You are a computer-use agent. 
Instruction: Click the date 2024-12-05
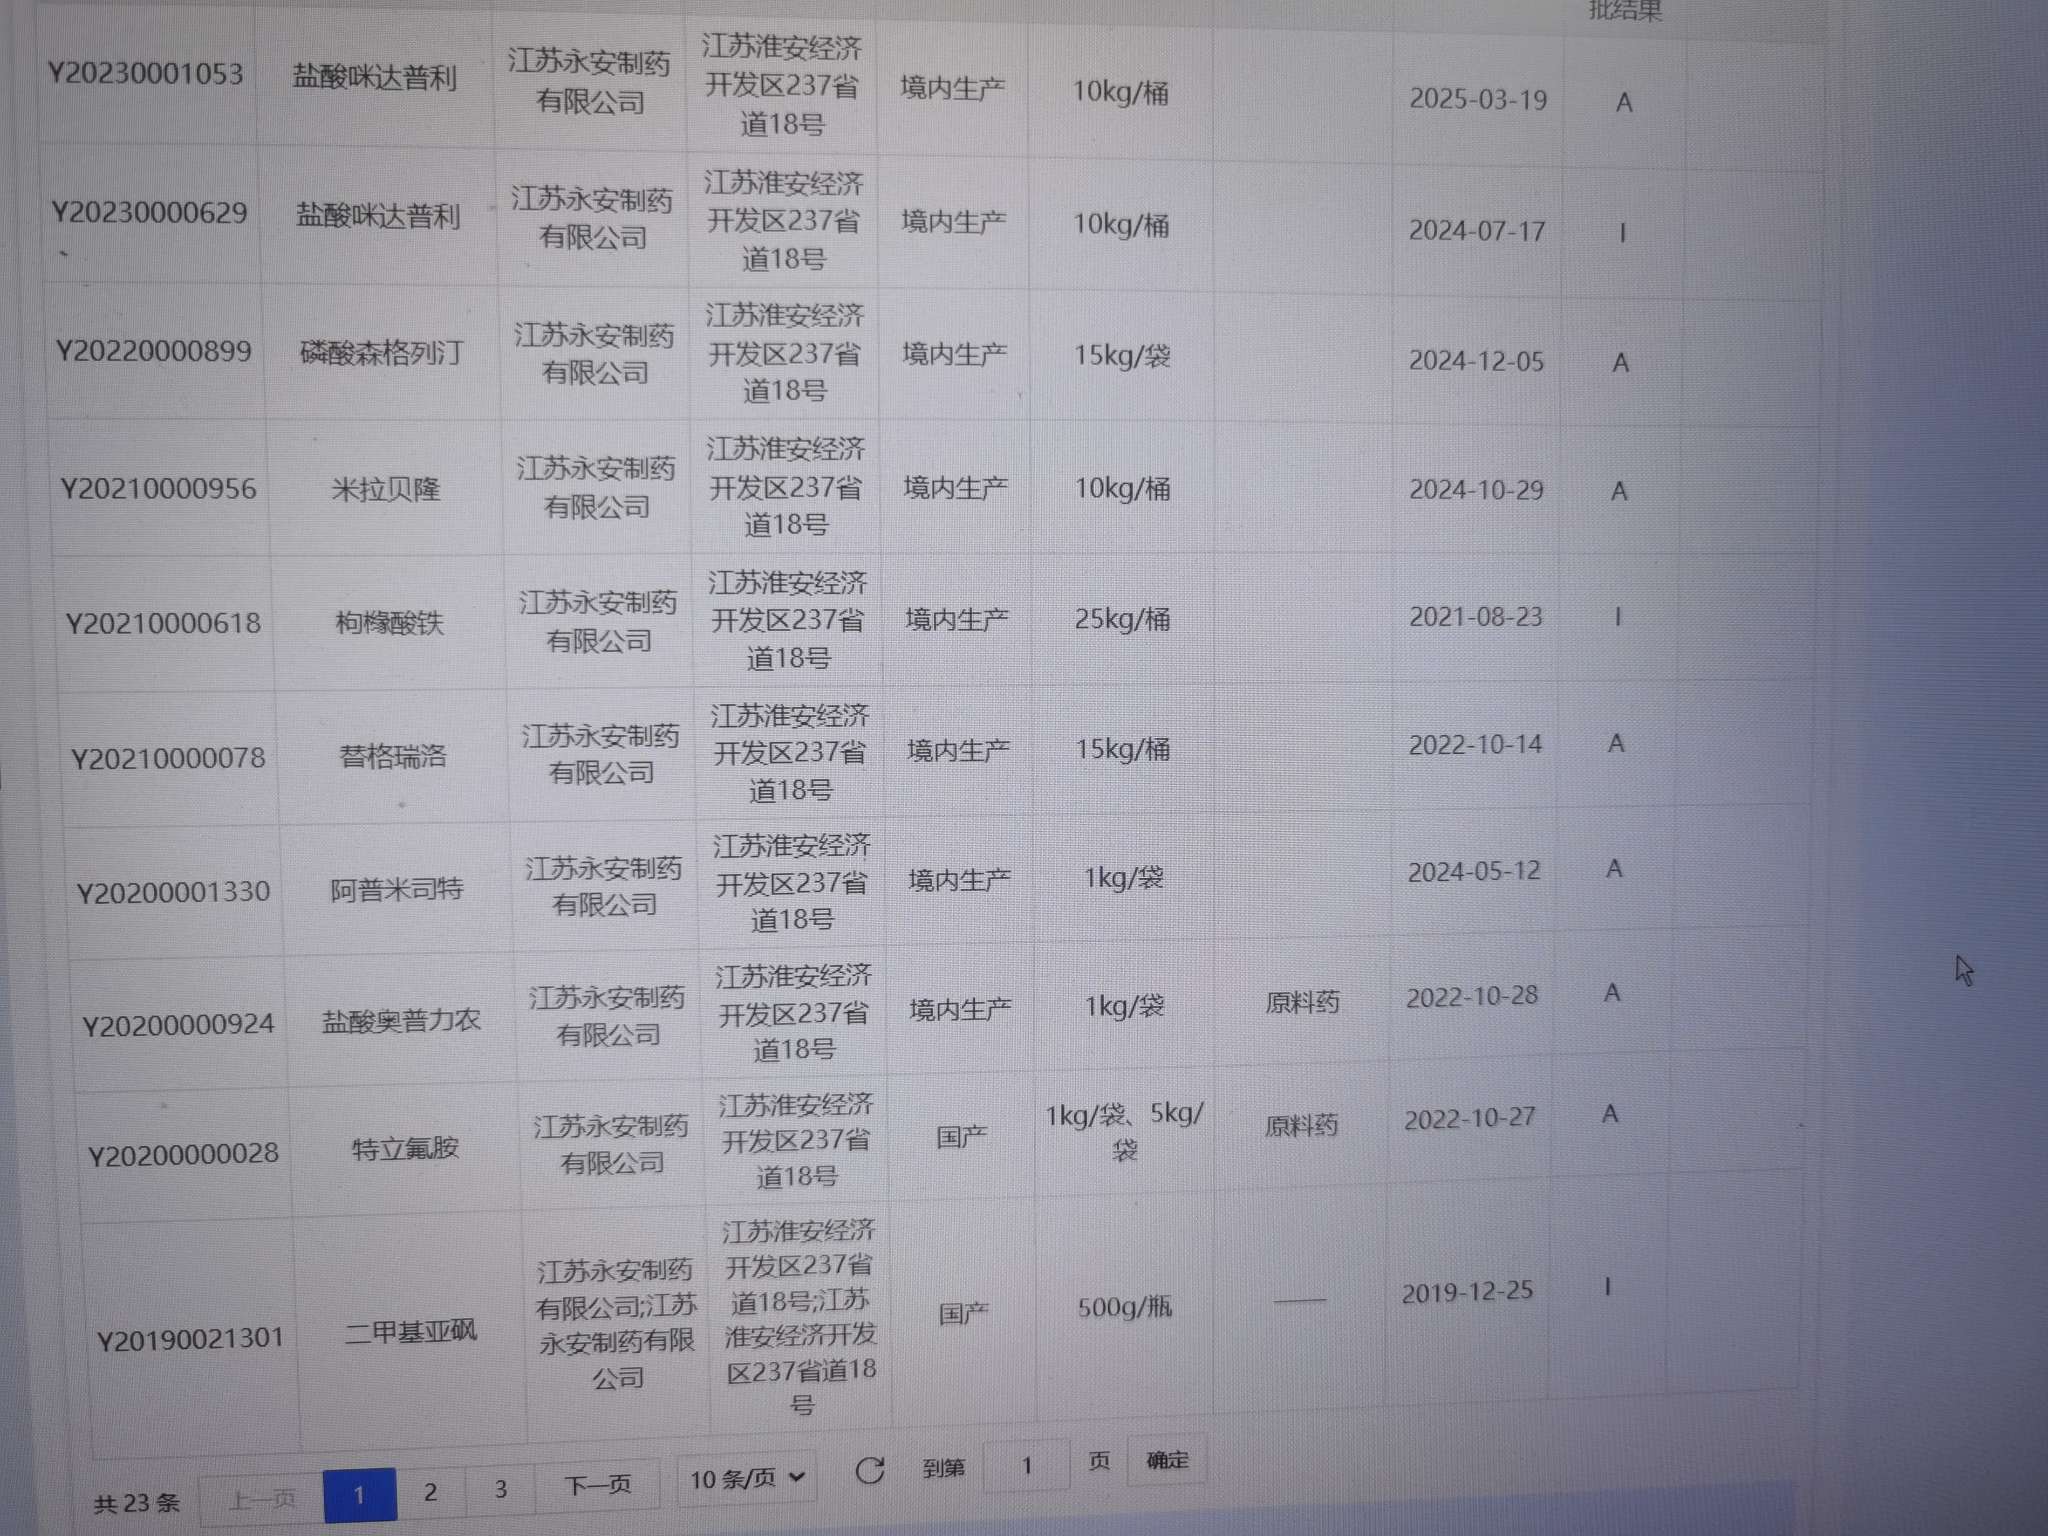click(1476, 360)
